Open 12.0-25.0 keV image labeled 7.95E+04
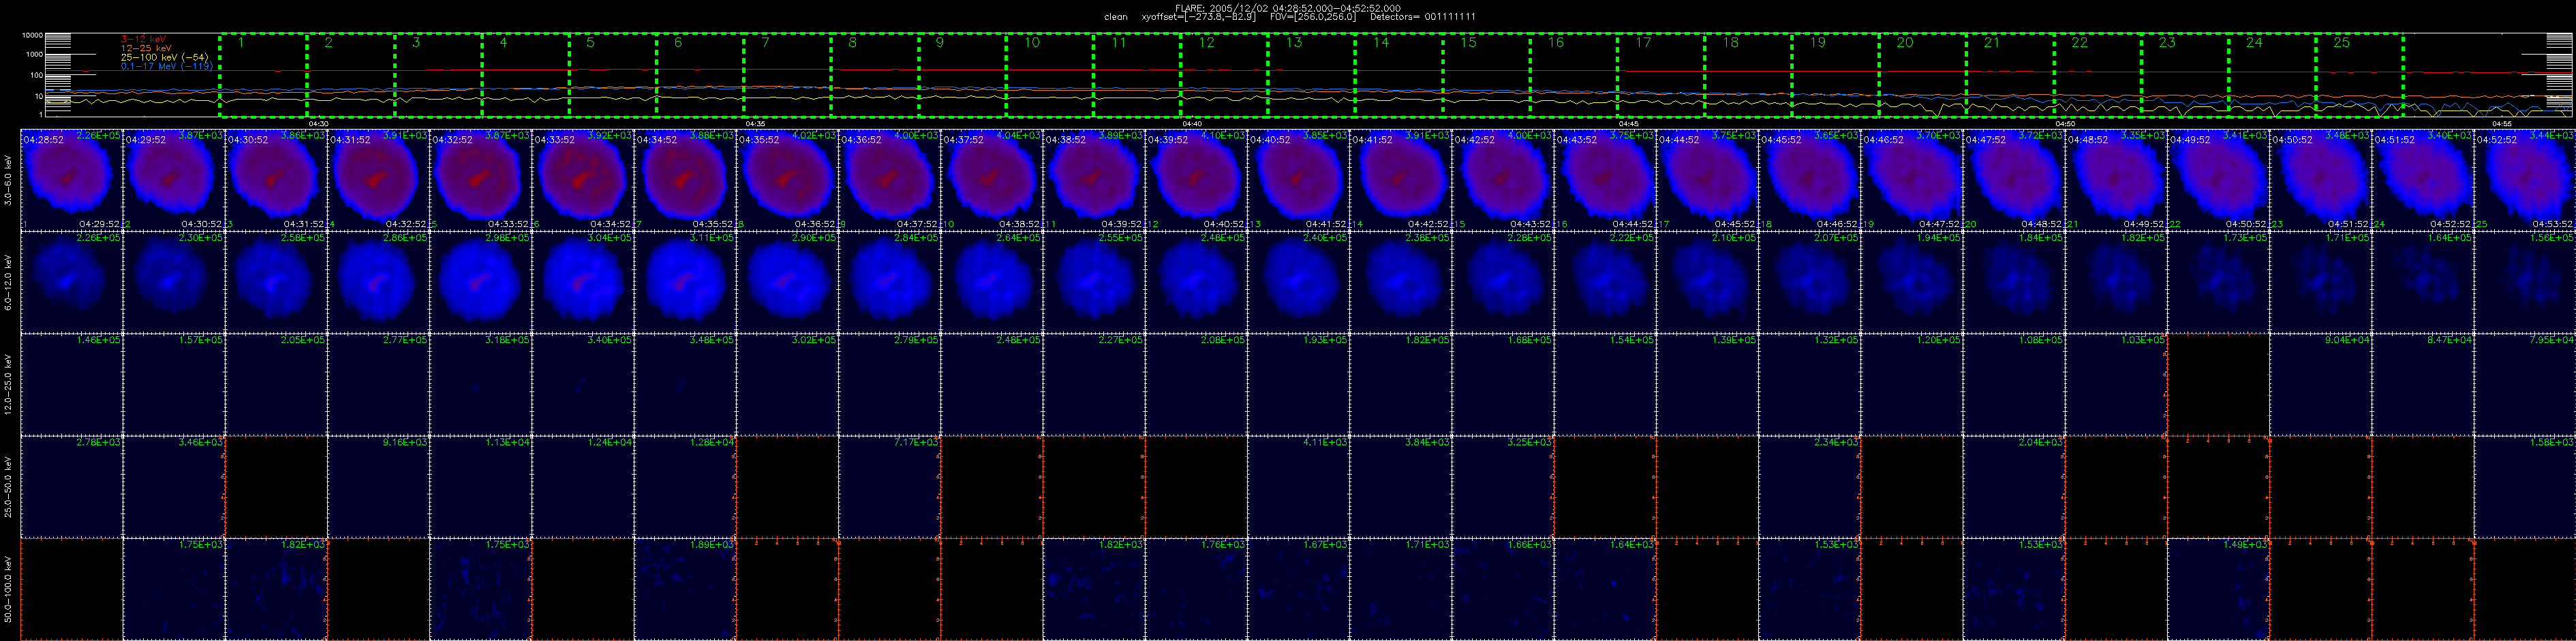2576x641 pixels. click(x=2525, y=384)
